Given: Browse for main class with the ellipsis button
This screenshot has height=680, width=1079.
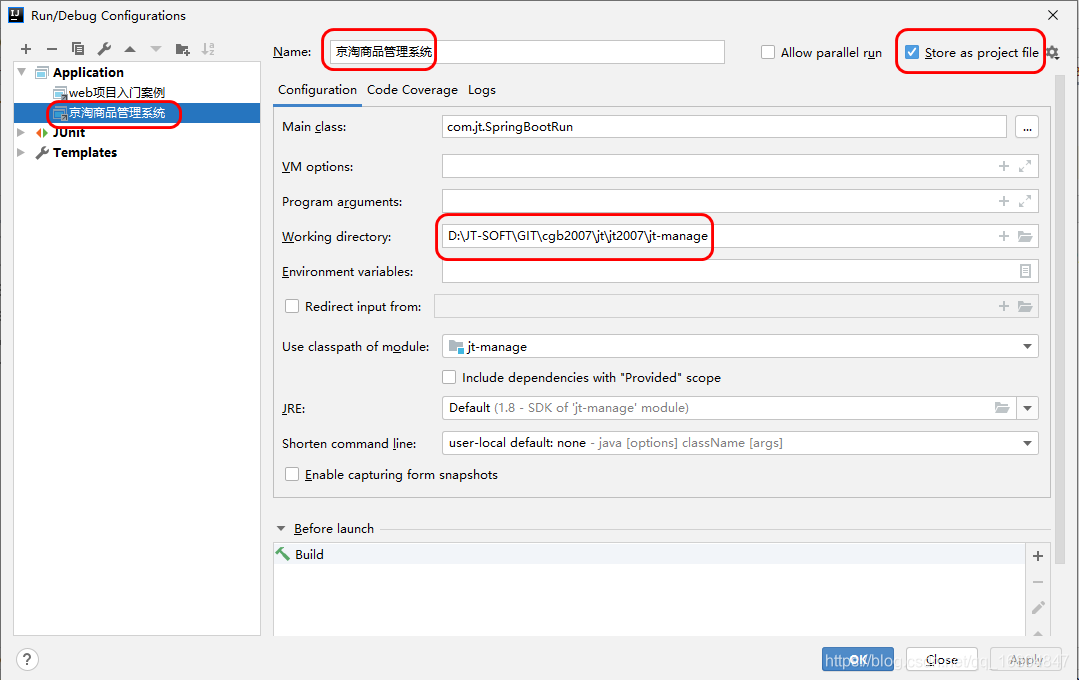Looking at the screenshot, I should coord(1027,127).
